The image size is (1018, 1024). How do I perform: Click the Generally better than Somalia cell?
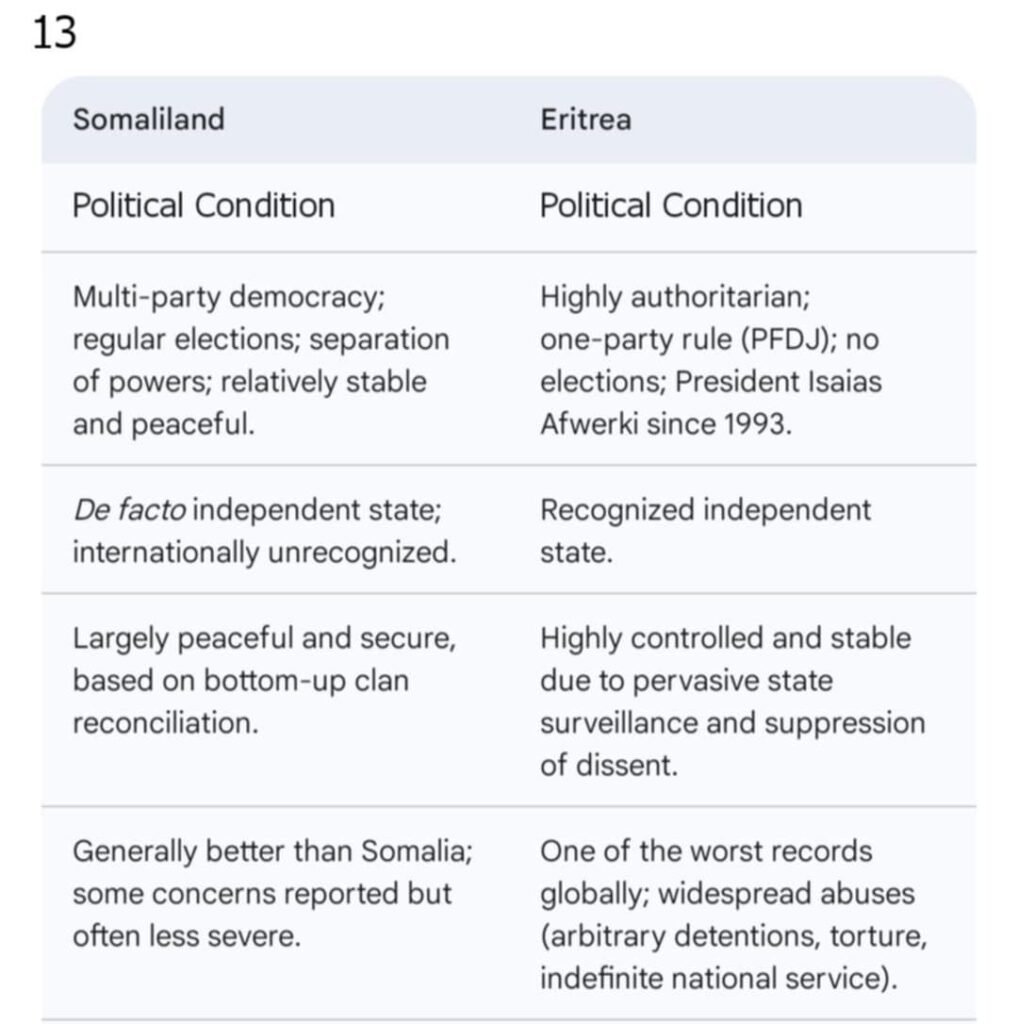pos(272,894)
